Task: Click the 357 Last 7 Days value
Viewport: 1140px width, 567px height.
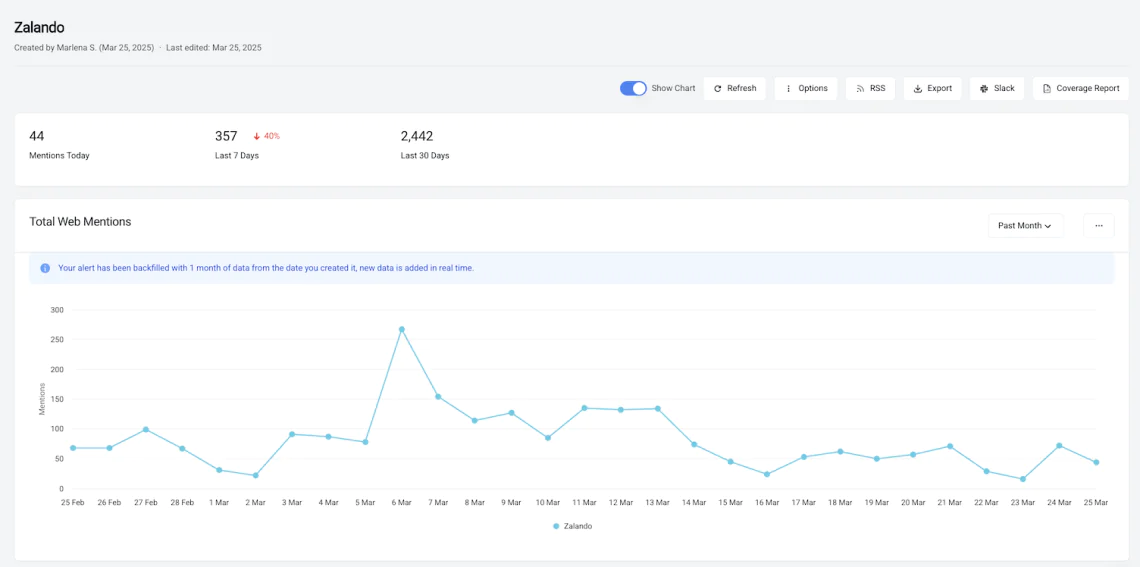Action: [x=226, y=136]
